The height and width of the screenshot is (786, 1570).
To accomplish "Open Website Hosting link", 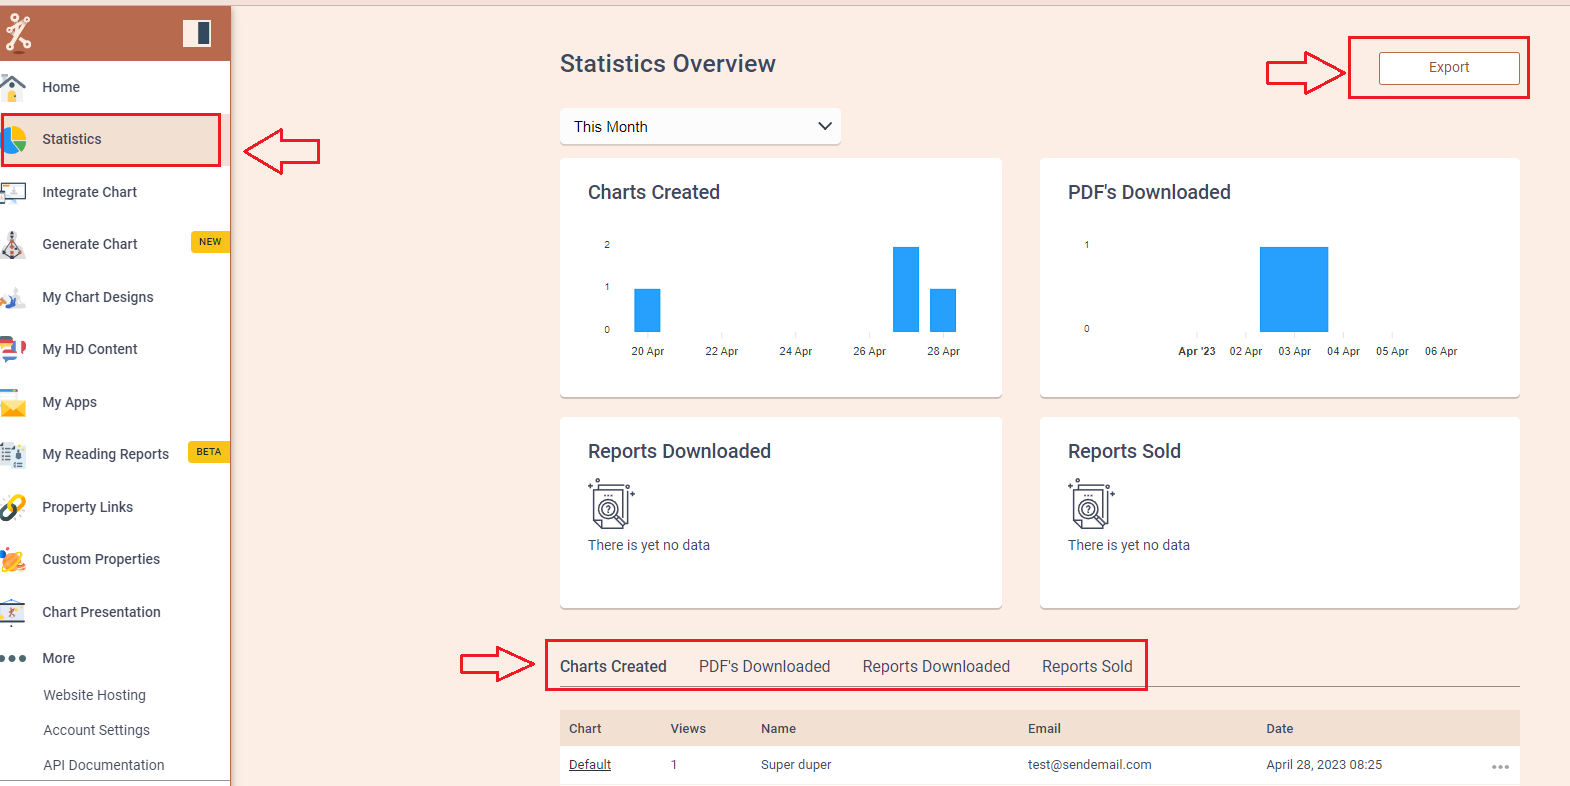I will point(94,695).
